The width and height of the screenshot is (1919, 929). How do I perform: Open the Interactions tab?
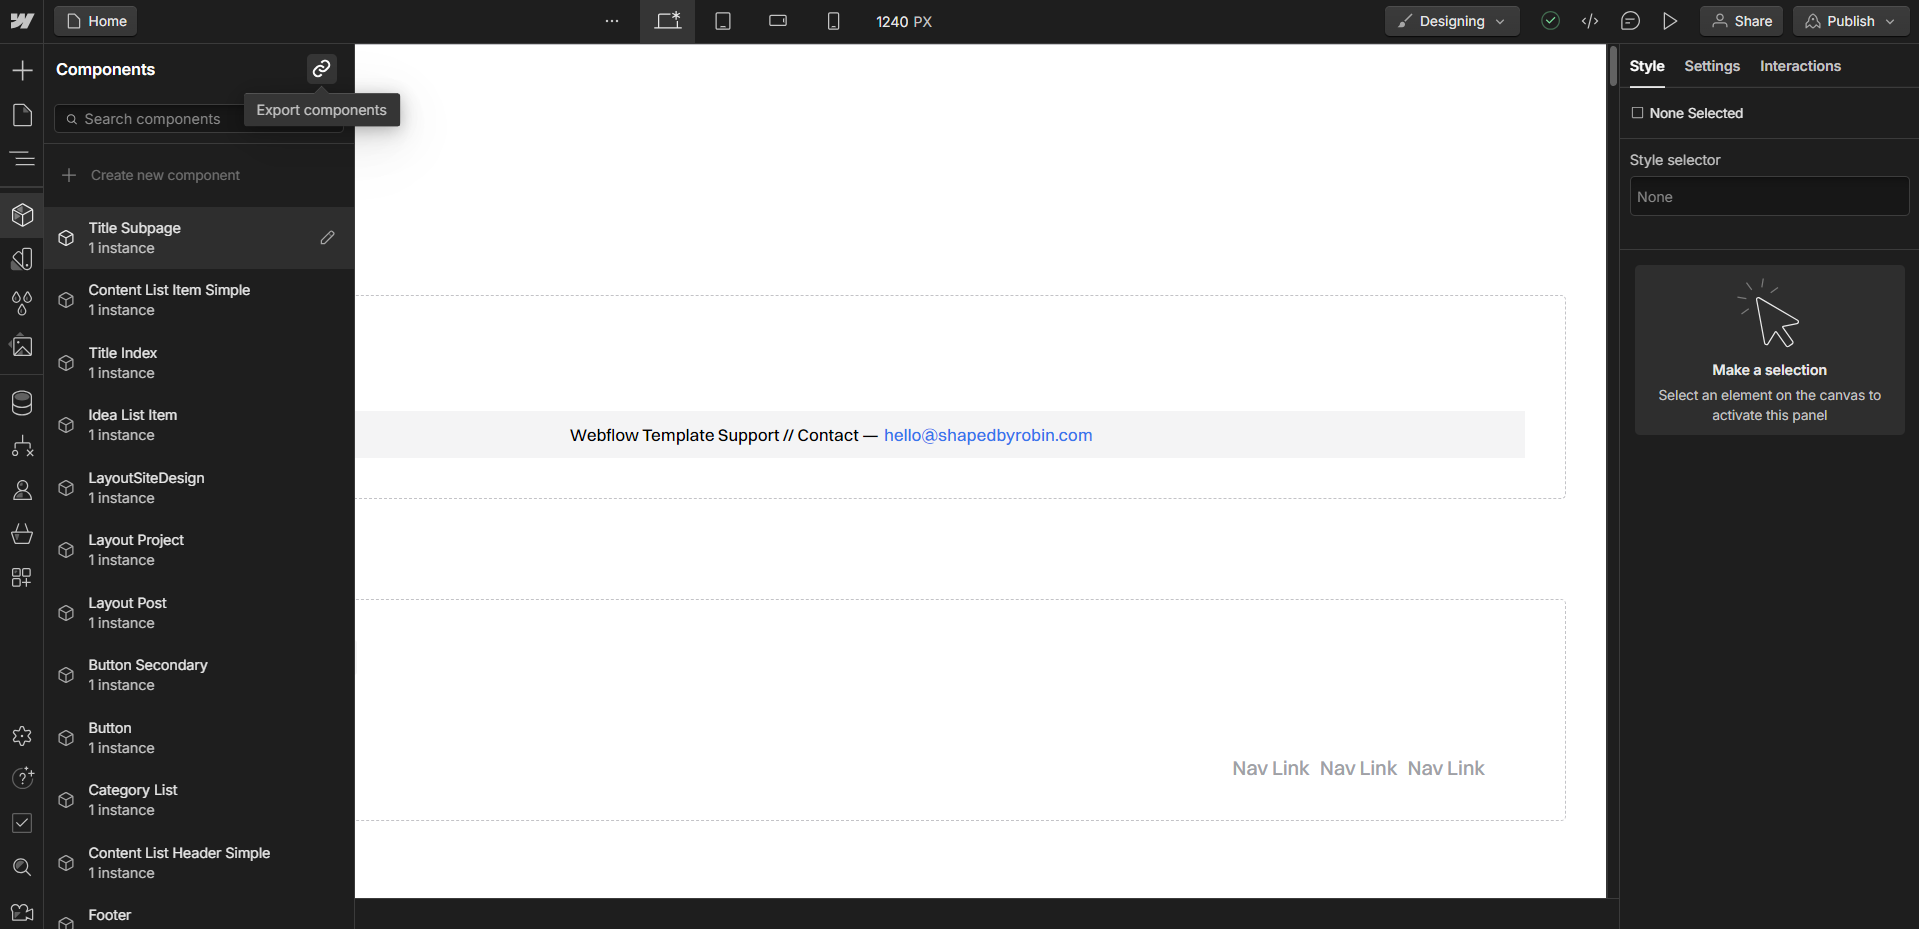(x=1800, y=66)
